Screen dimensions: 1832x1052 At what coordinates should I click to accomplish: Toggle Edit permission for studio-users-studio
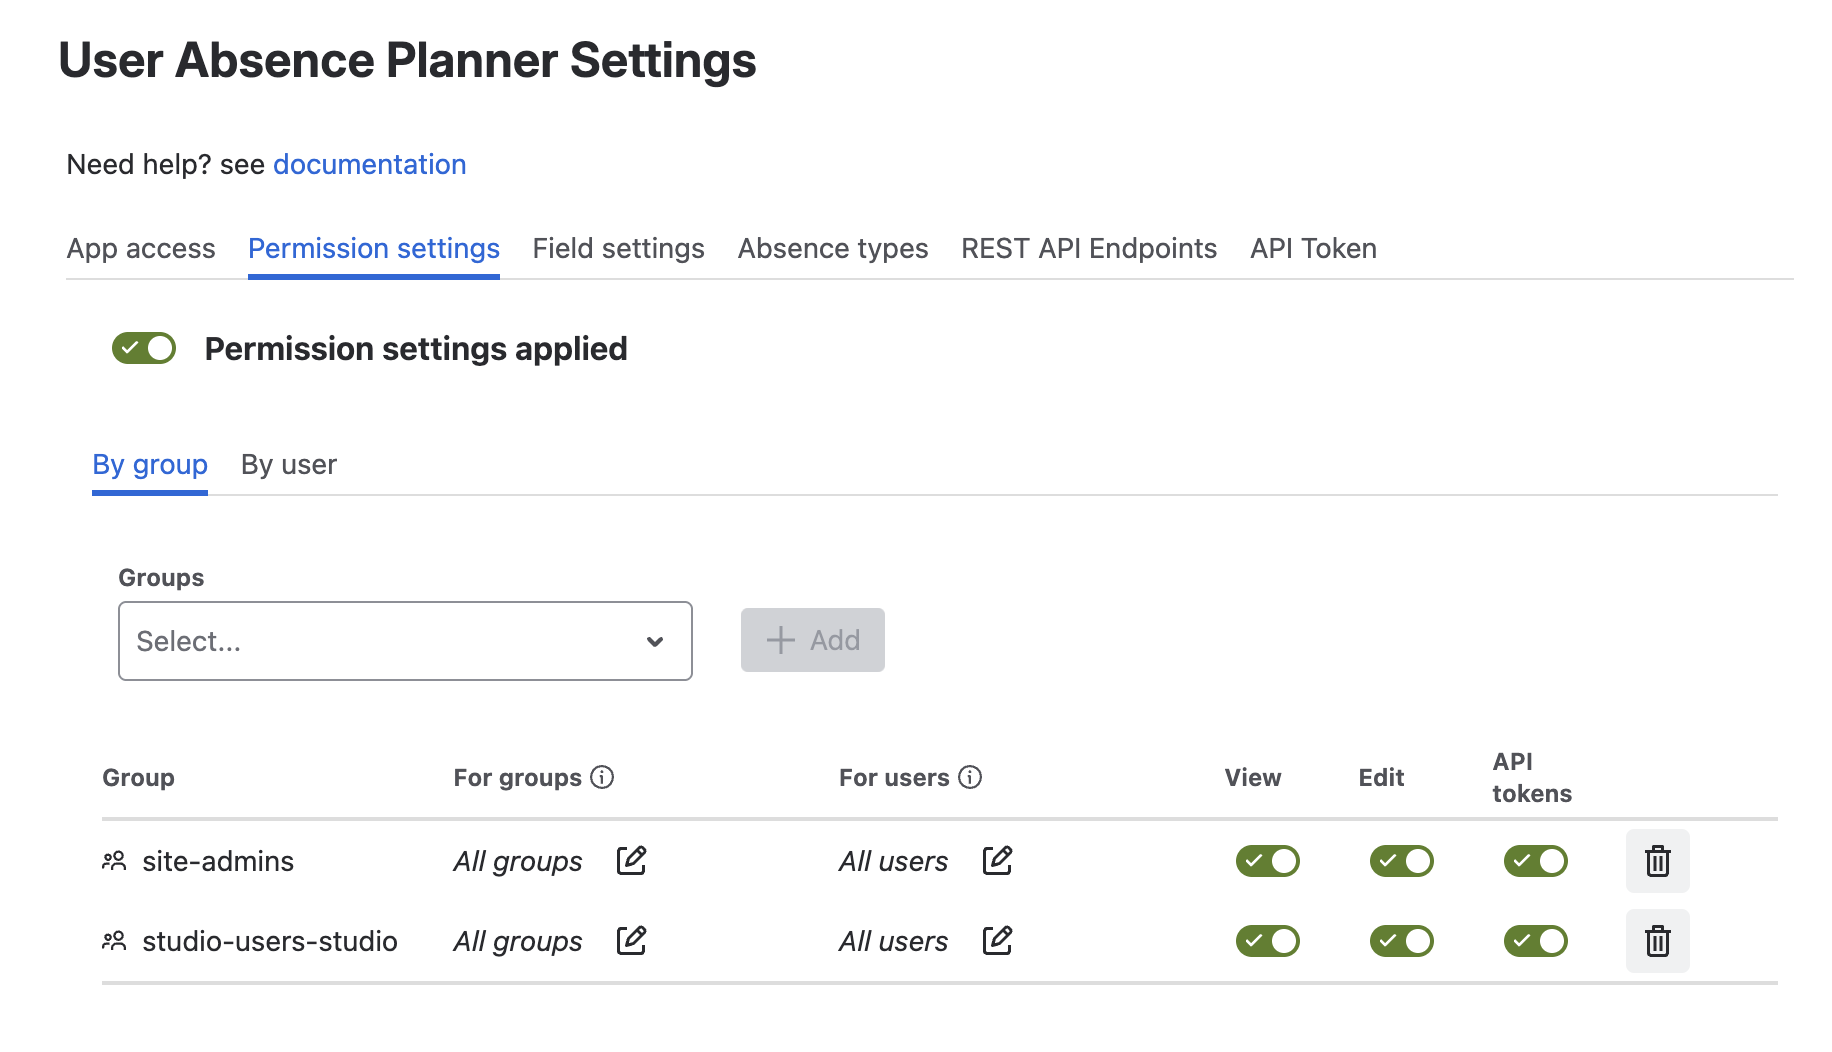coord(1401,941)
